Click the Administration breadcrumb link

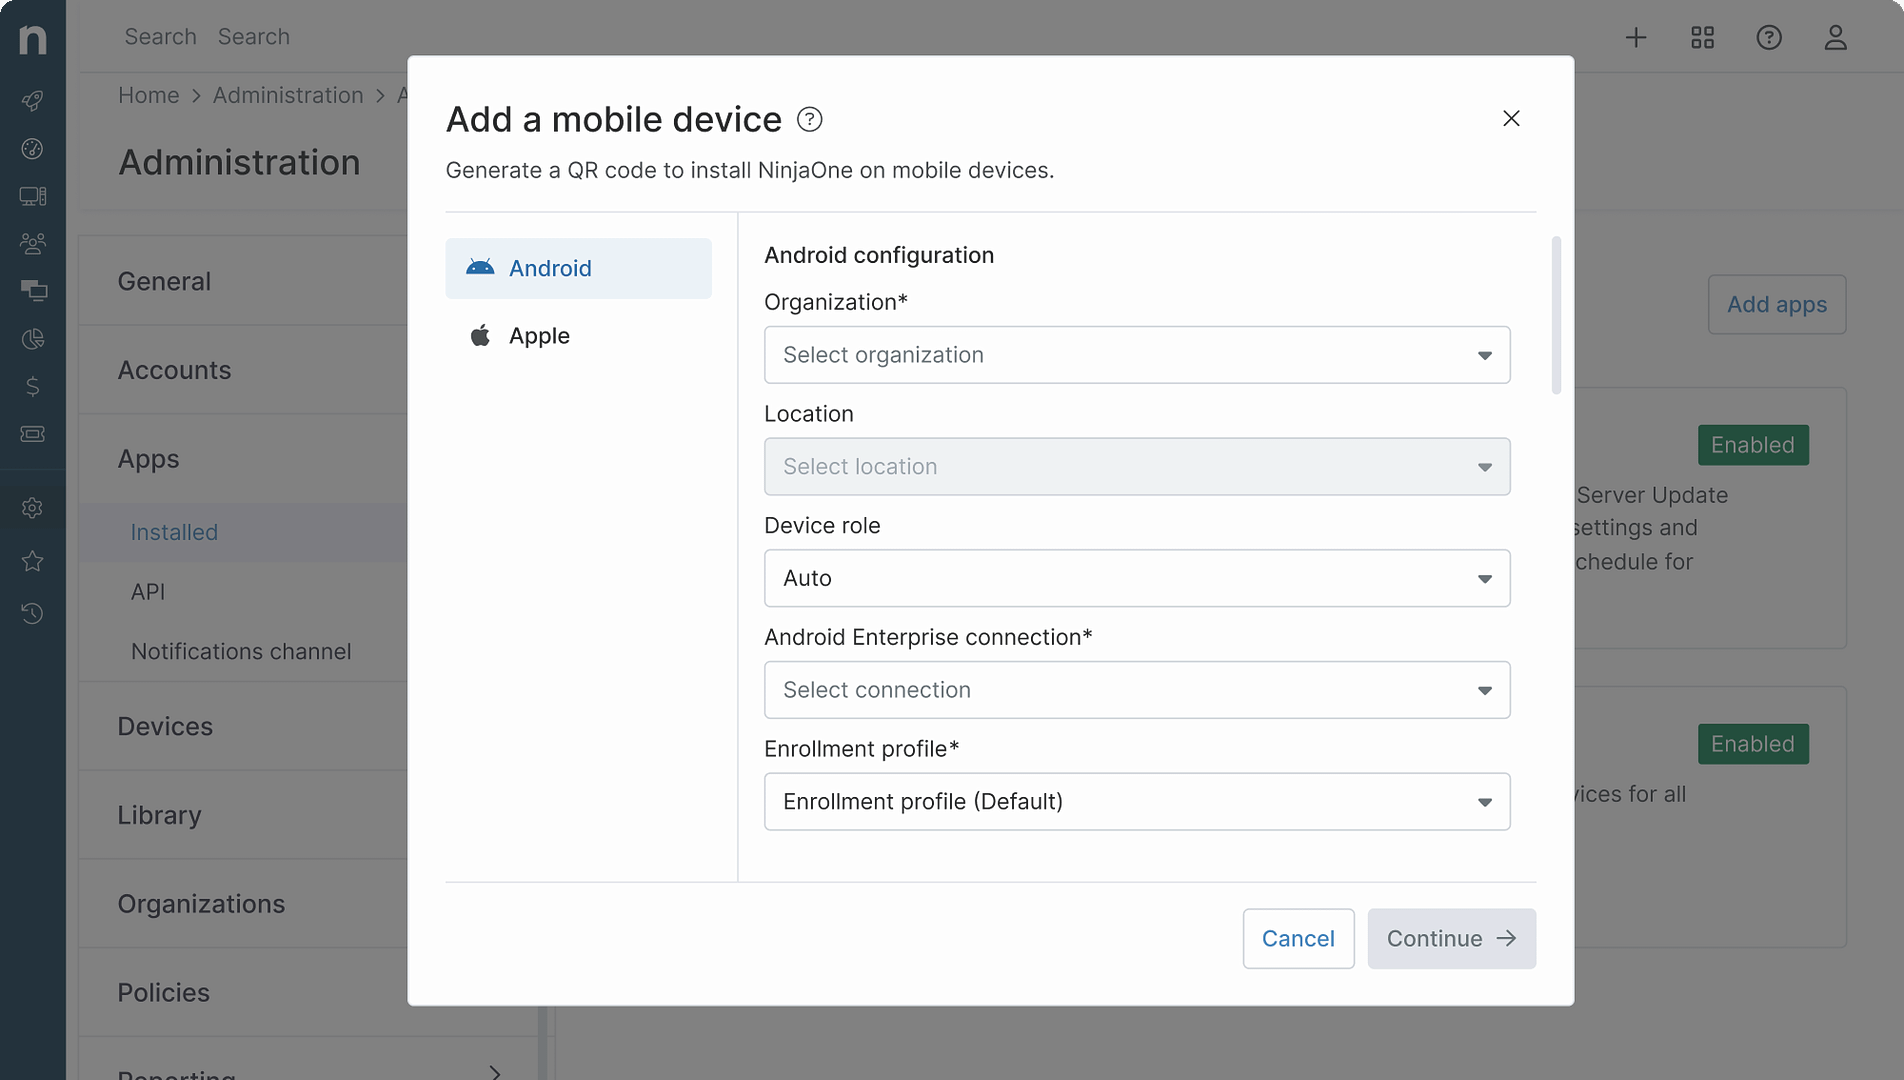pyautogui.click(x=288, y=95)
